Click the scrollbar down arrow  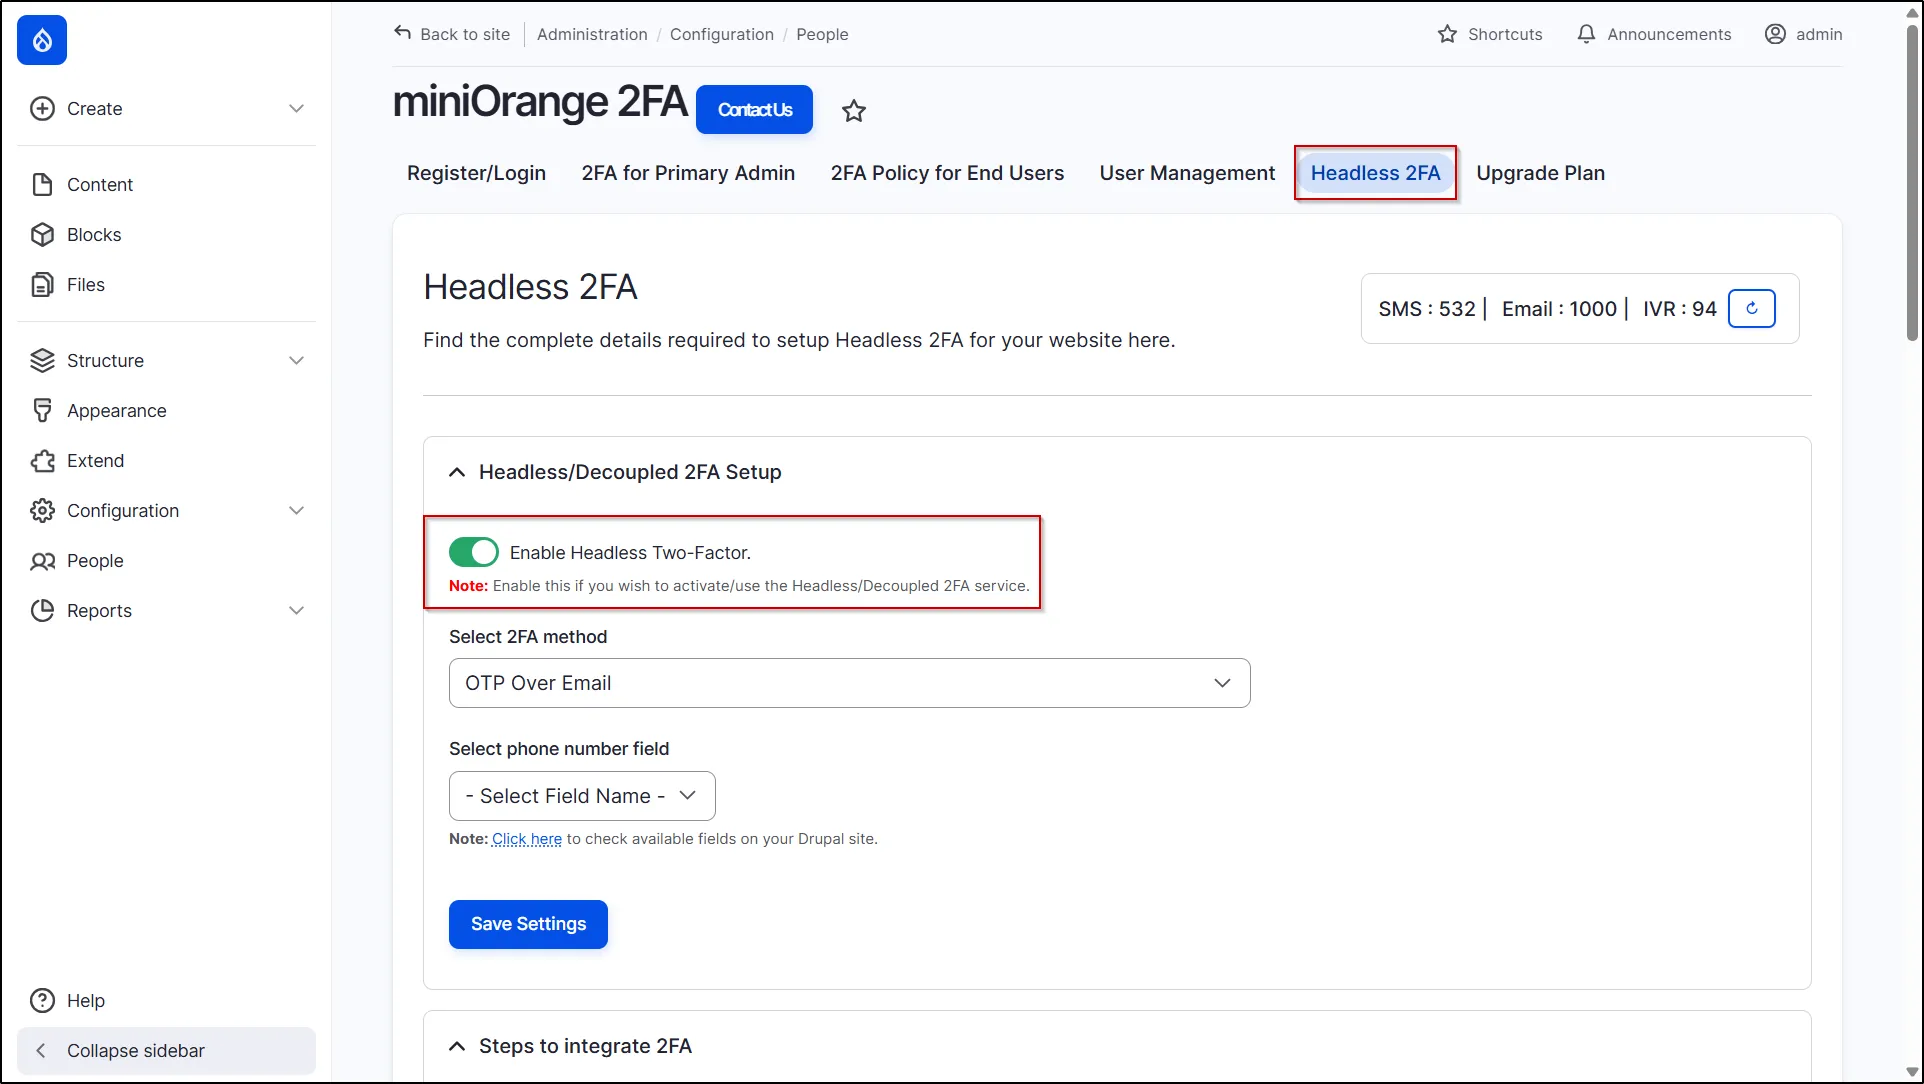(x=1913, y=1072)
